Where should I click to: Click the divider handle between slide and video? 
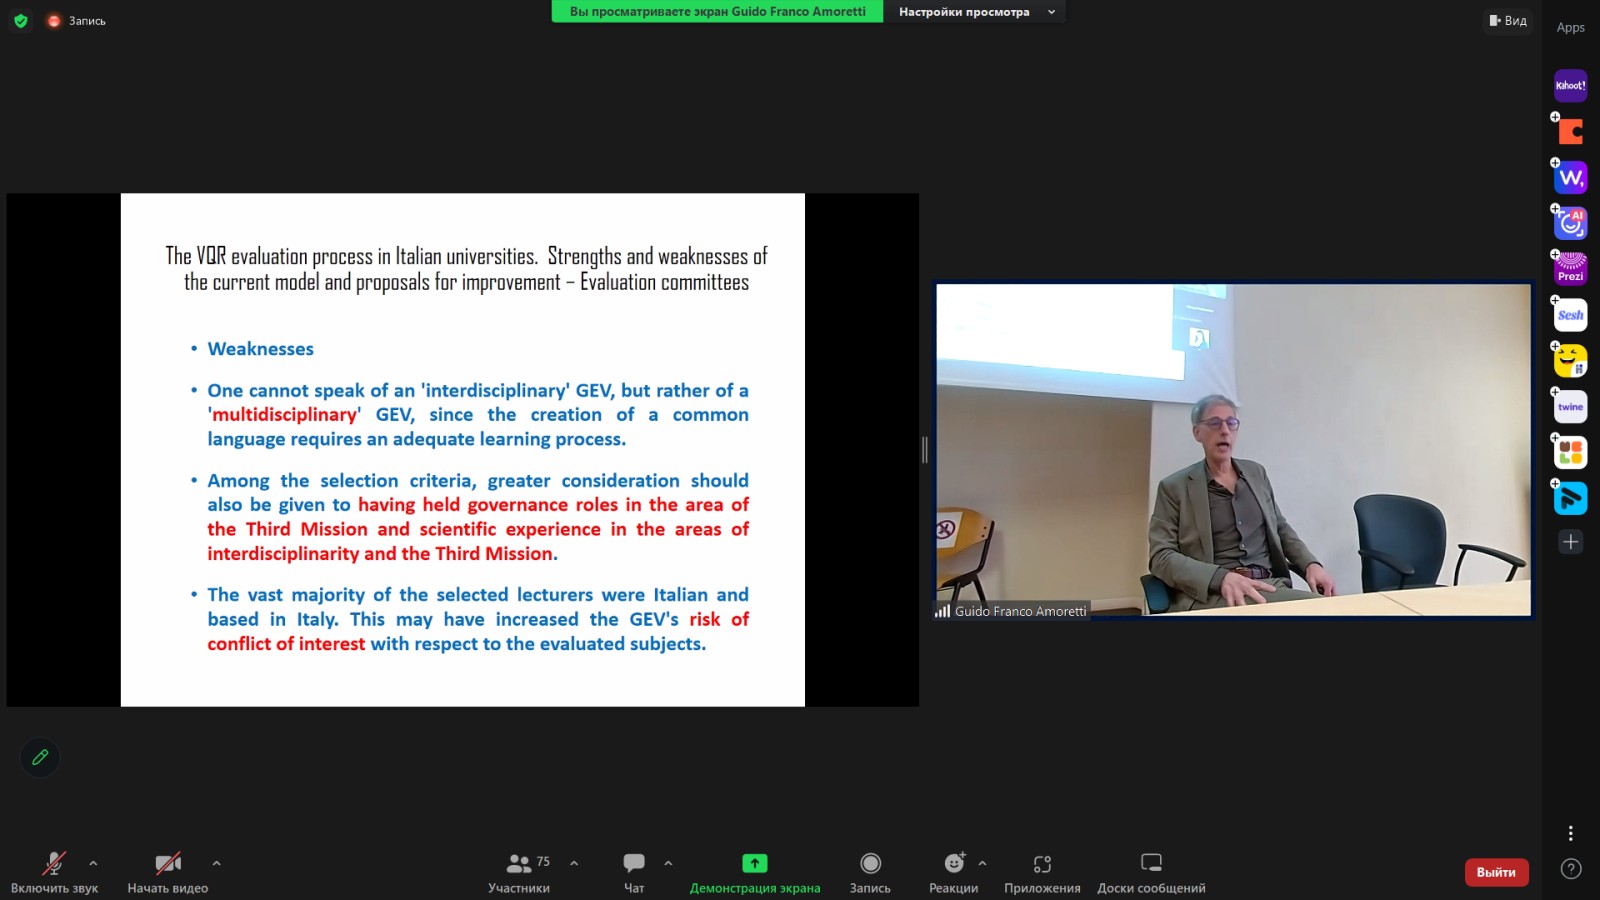tap(925, 450)
